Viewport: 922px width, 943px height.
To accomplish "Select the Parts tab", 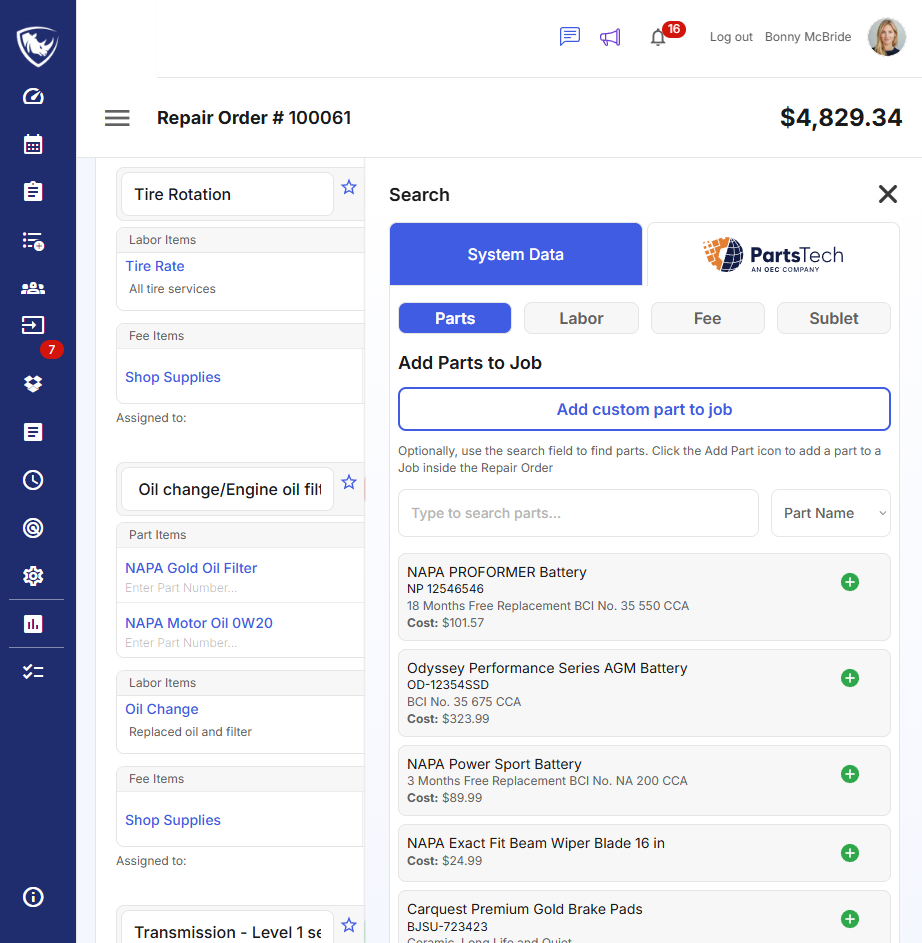I will (x=455, y=318).
